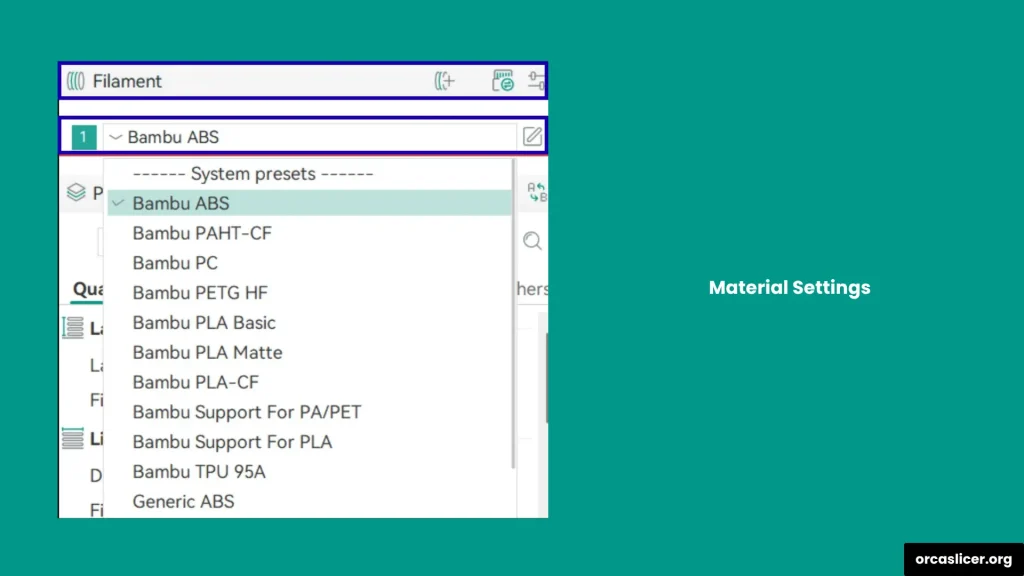This screenshot has width=1024, height=576.
Task: Click the line width section icon
Action: point(73,438)
